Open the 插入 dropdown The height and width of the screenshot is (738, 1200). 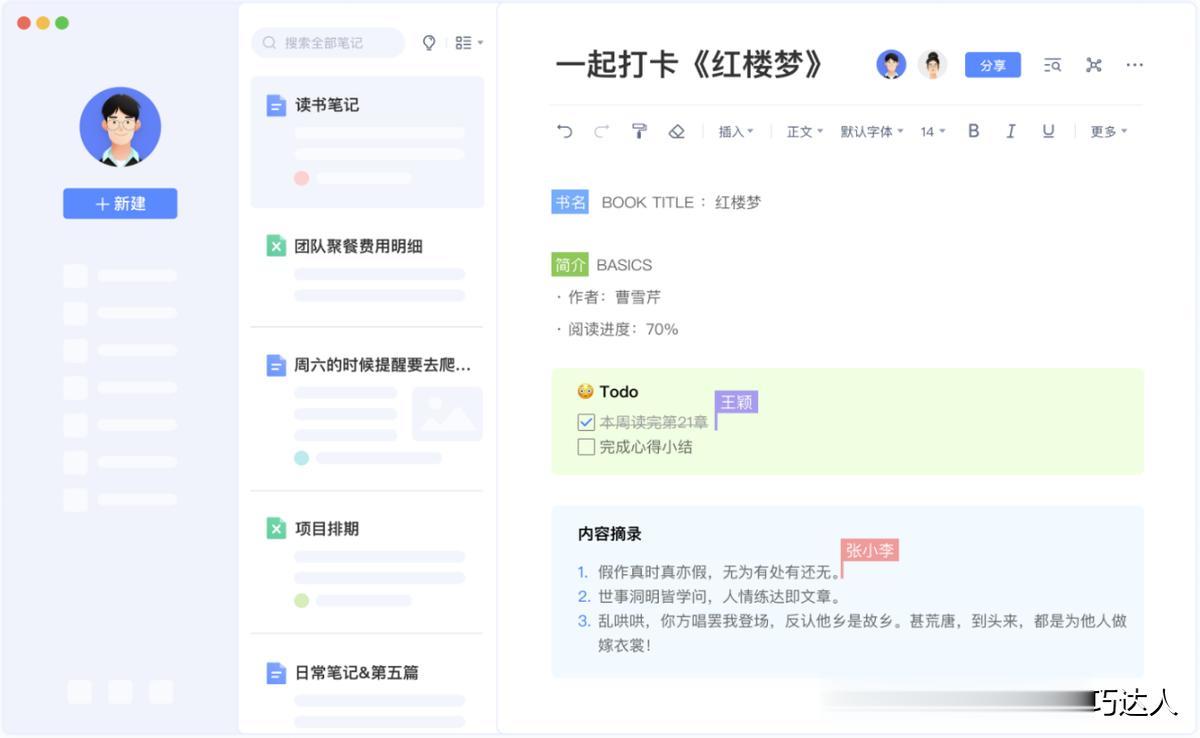coord(736,132)
